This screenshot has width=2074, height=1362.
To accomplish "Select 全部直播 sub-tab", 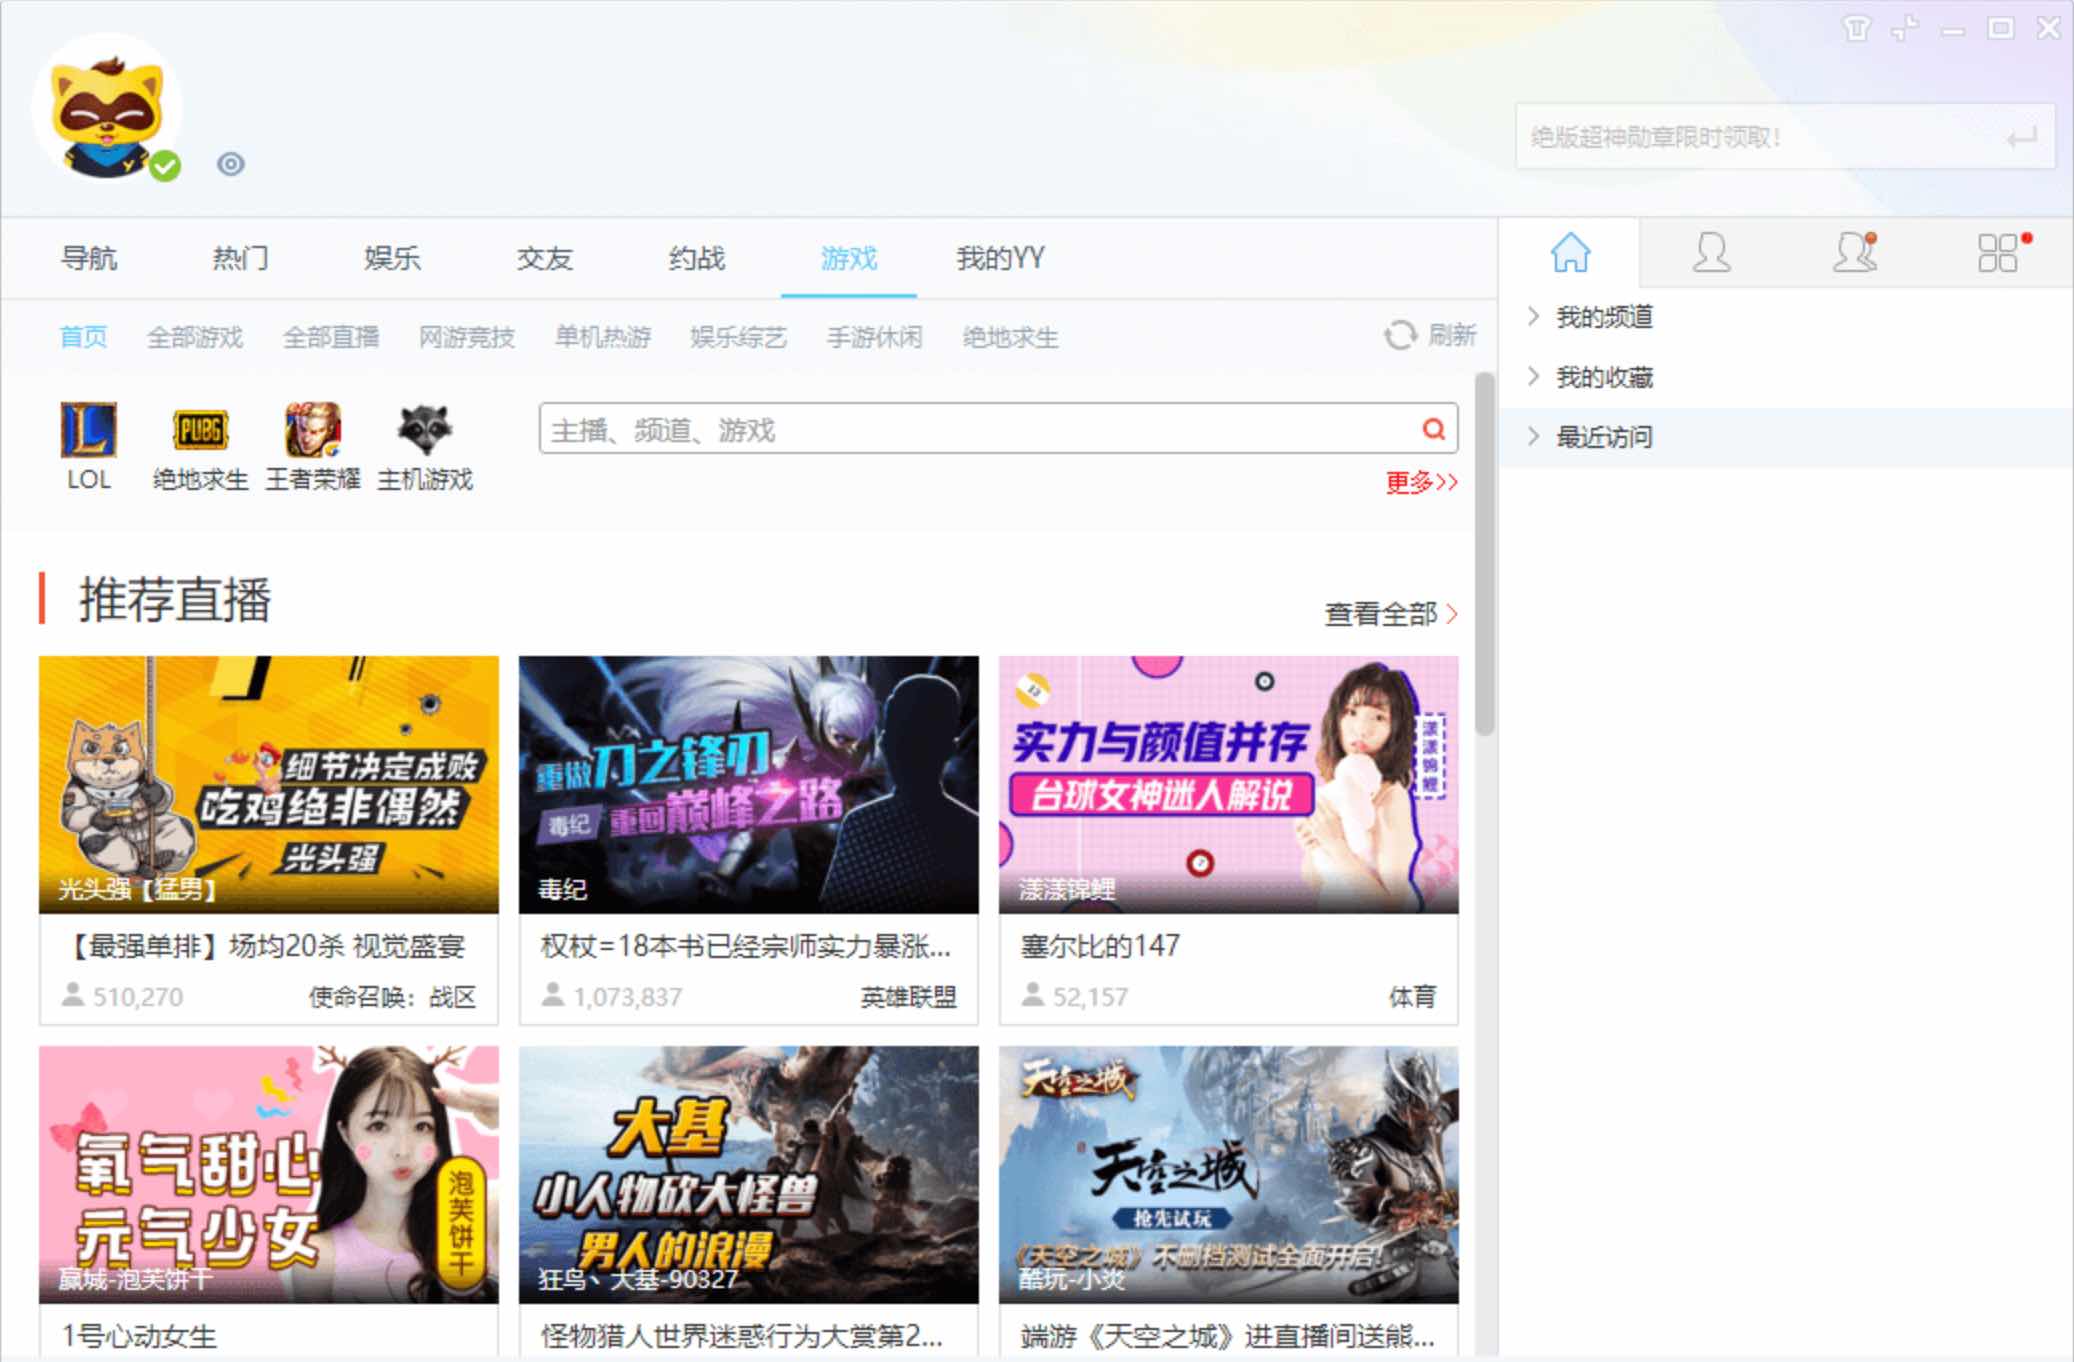I will [x=331, y=337].
